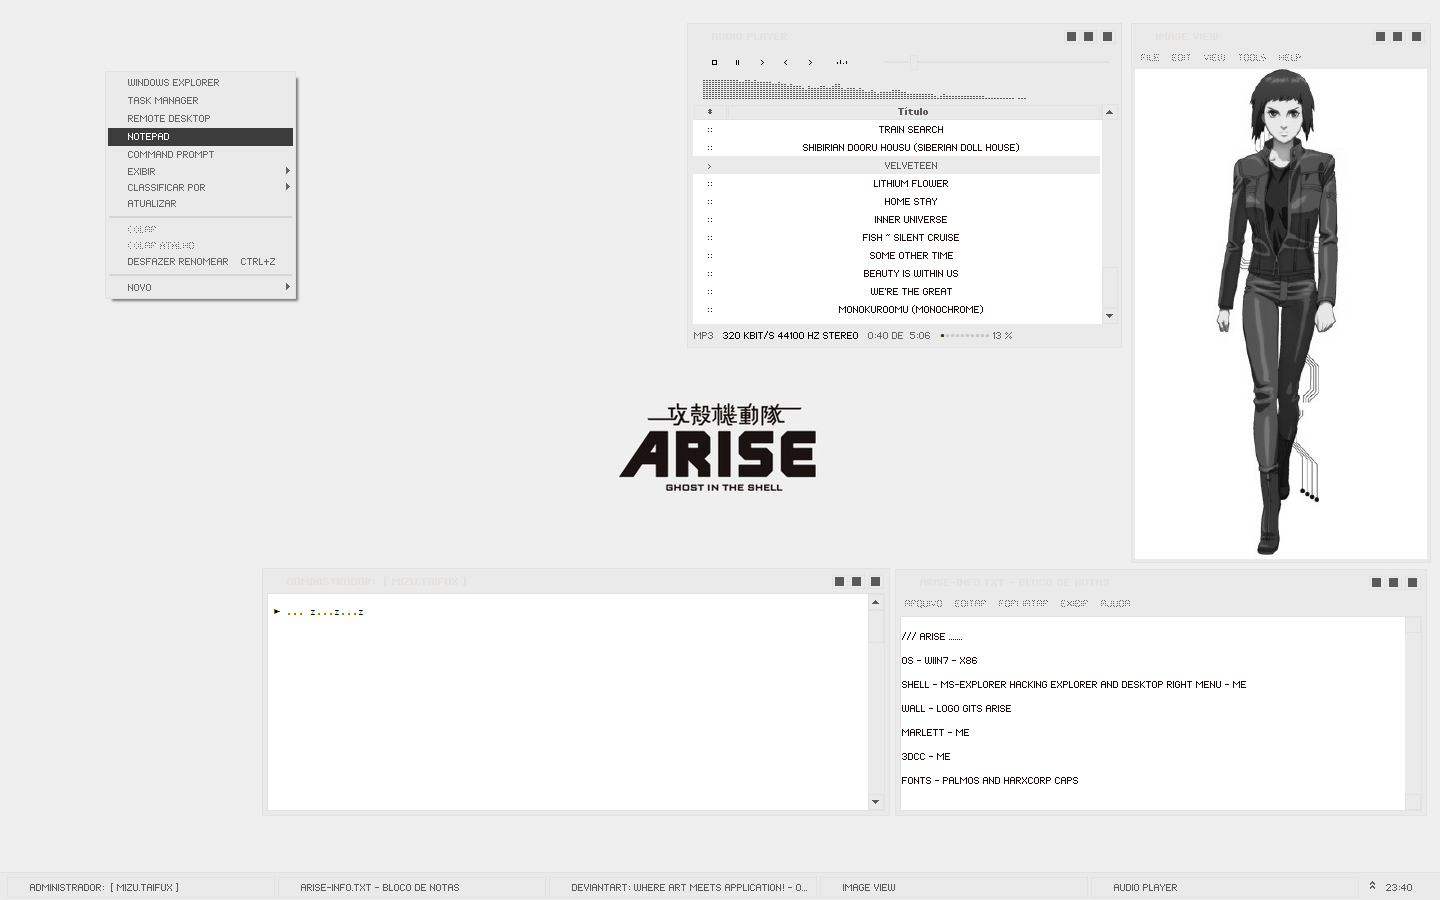This screenshot has width=1440, height=900.
Task: Minimize the Audio Player window
Action: click(1071, 37)
